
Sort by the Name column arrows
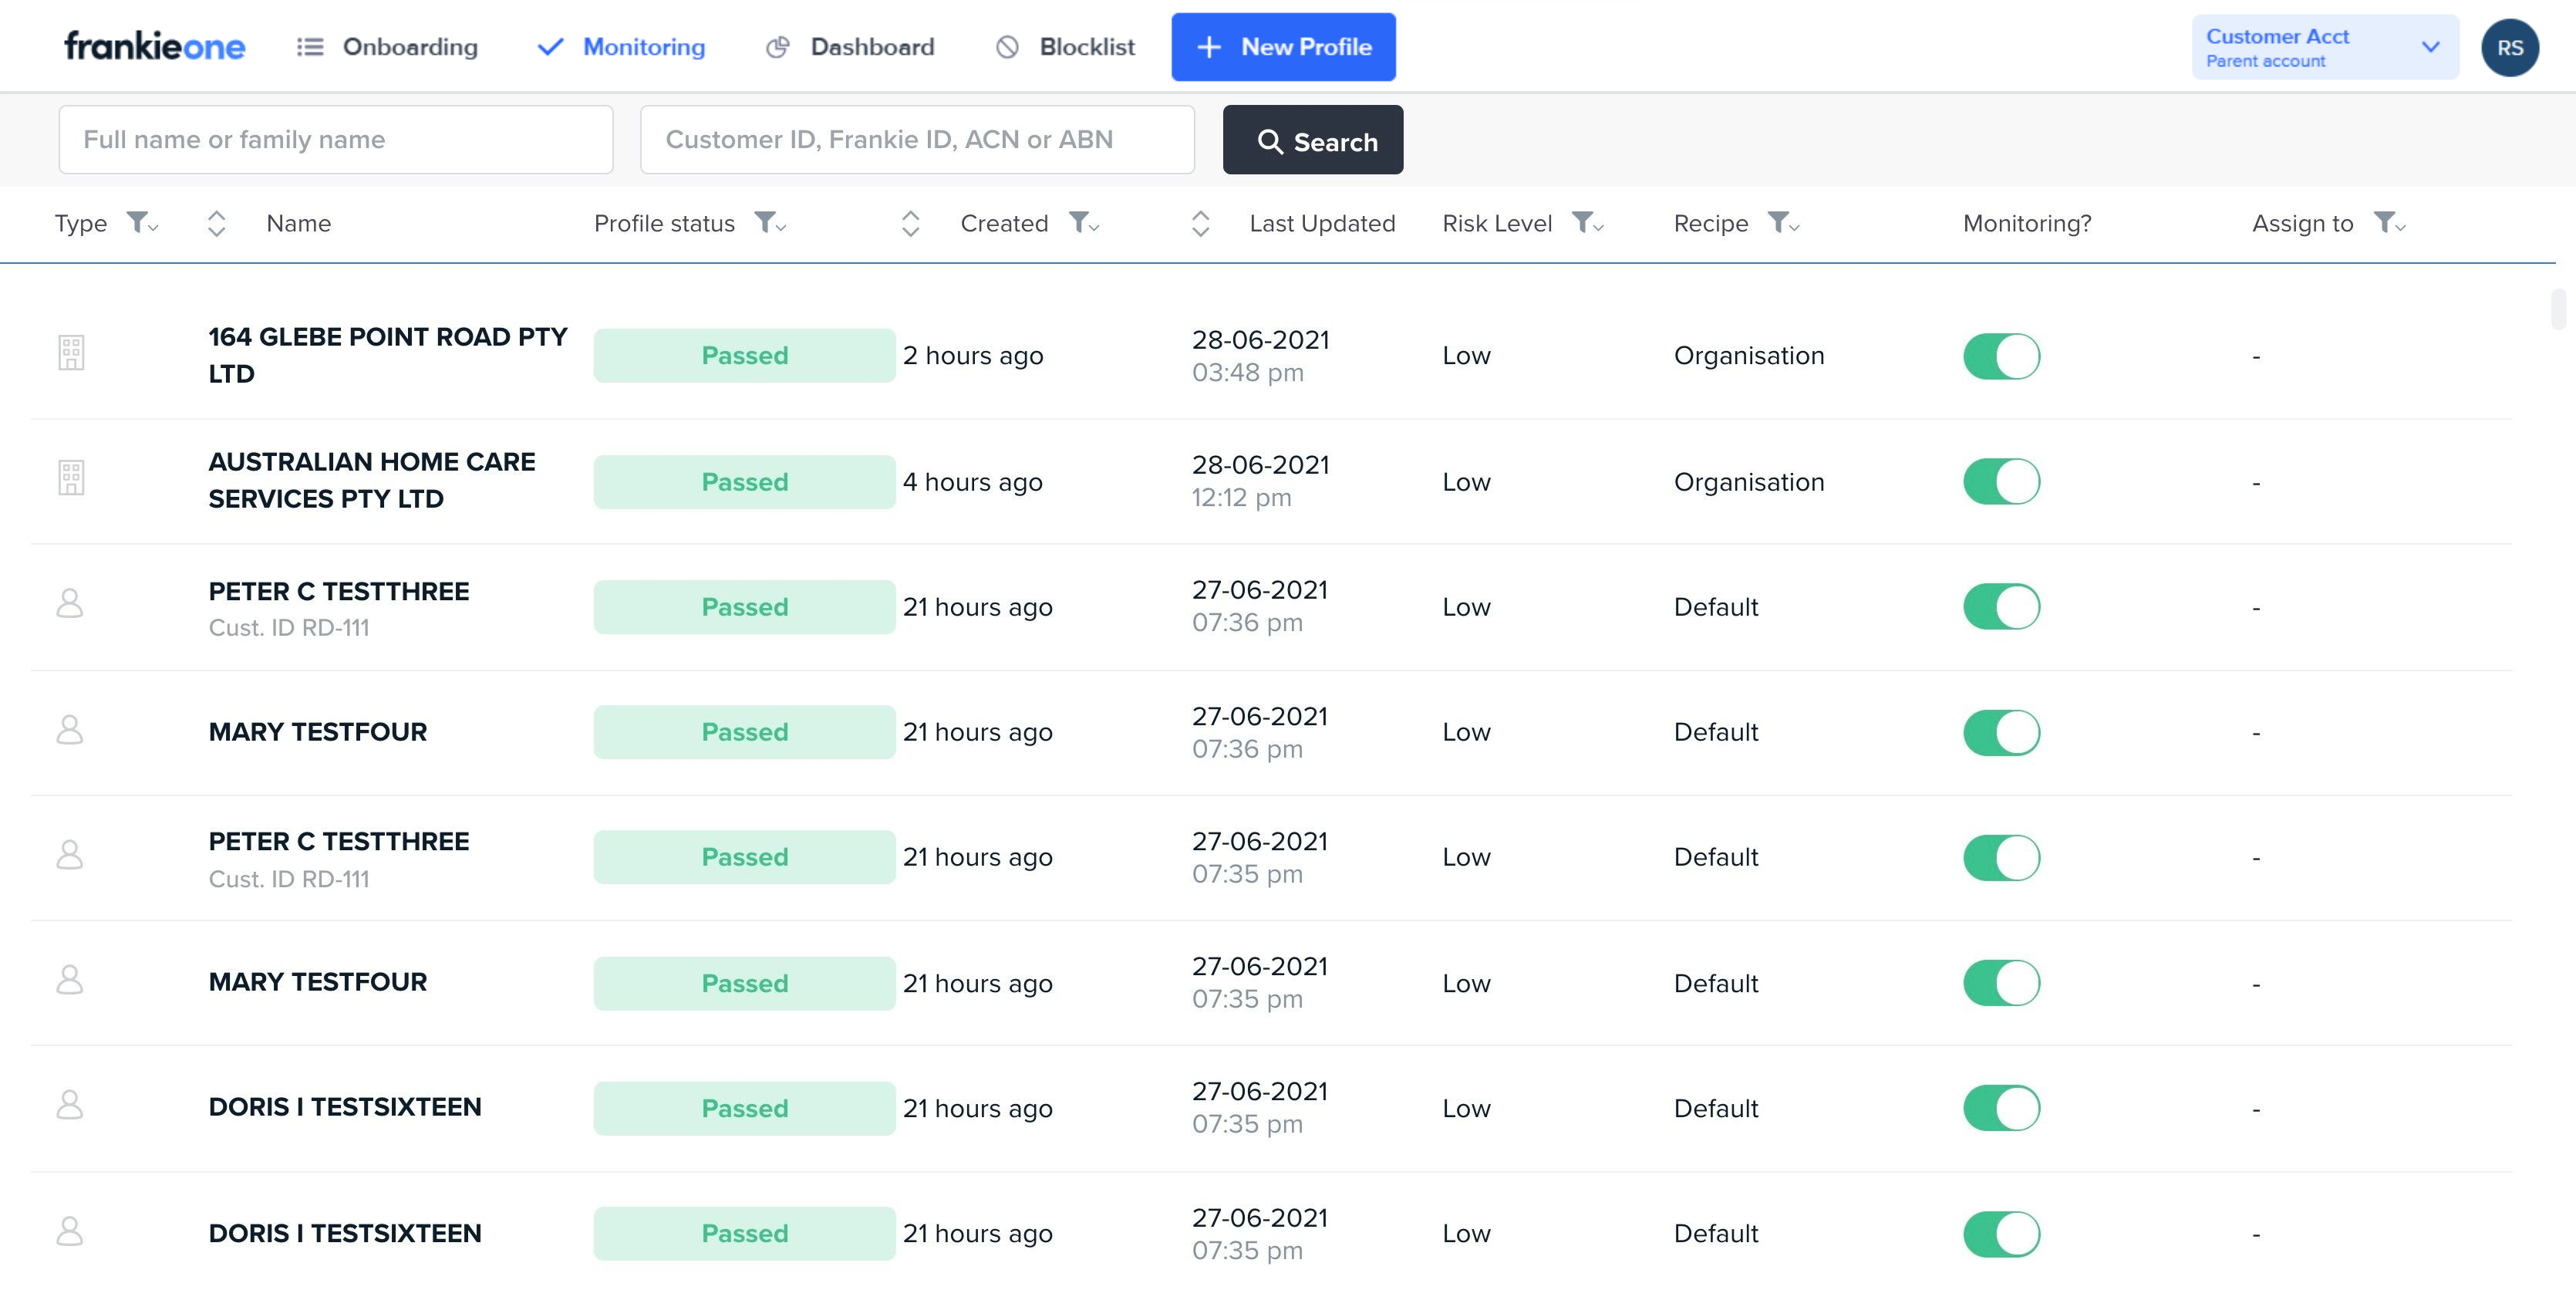(216, 223)
